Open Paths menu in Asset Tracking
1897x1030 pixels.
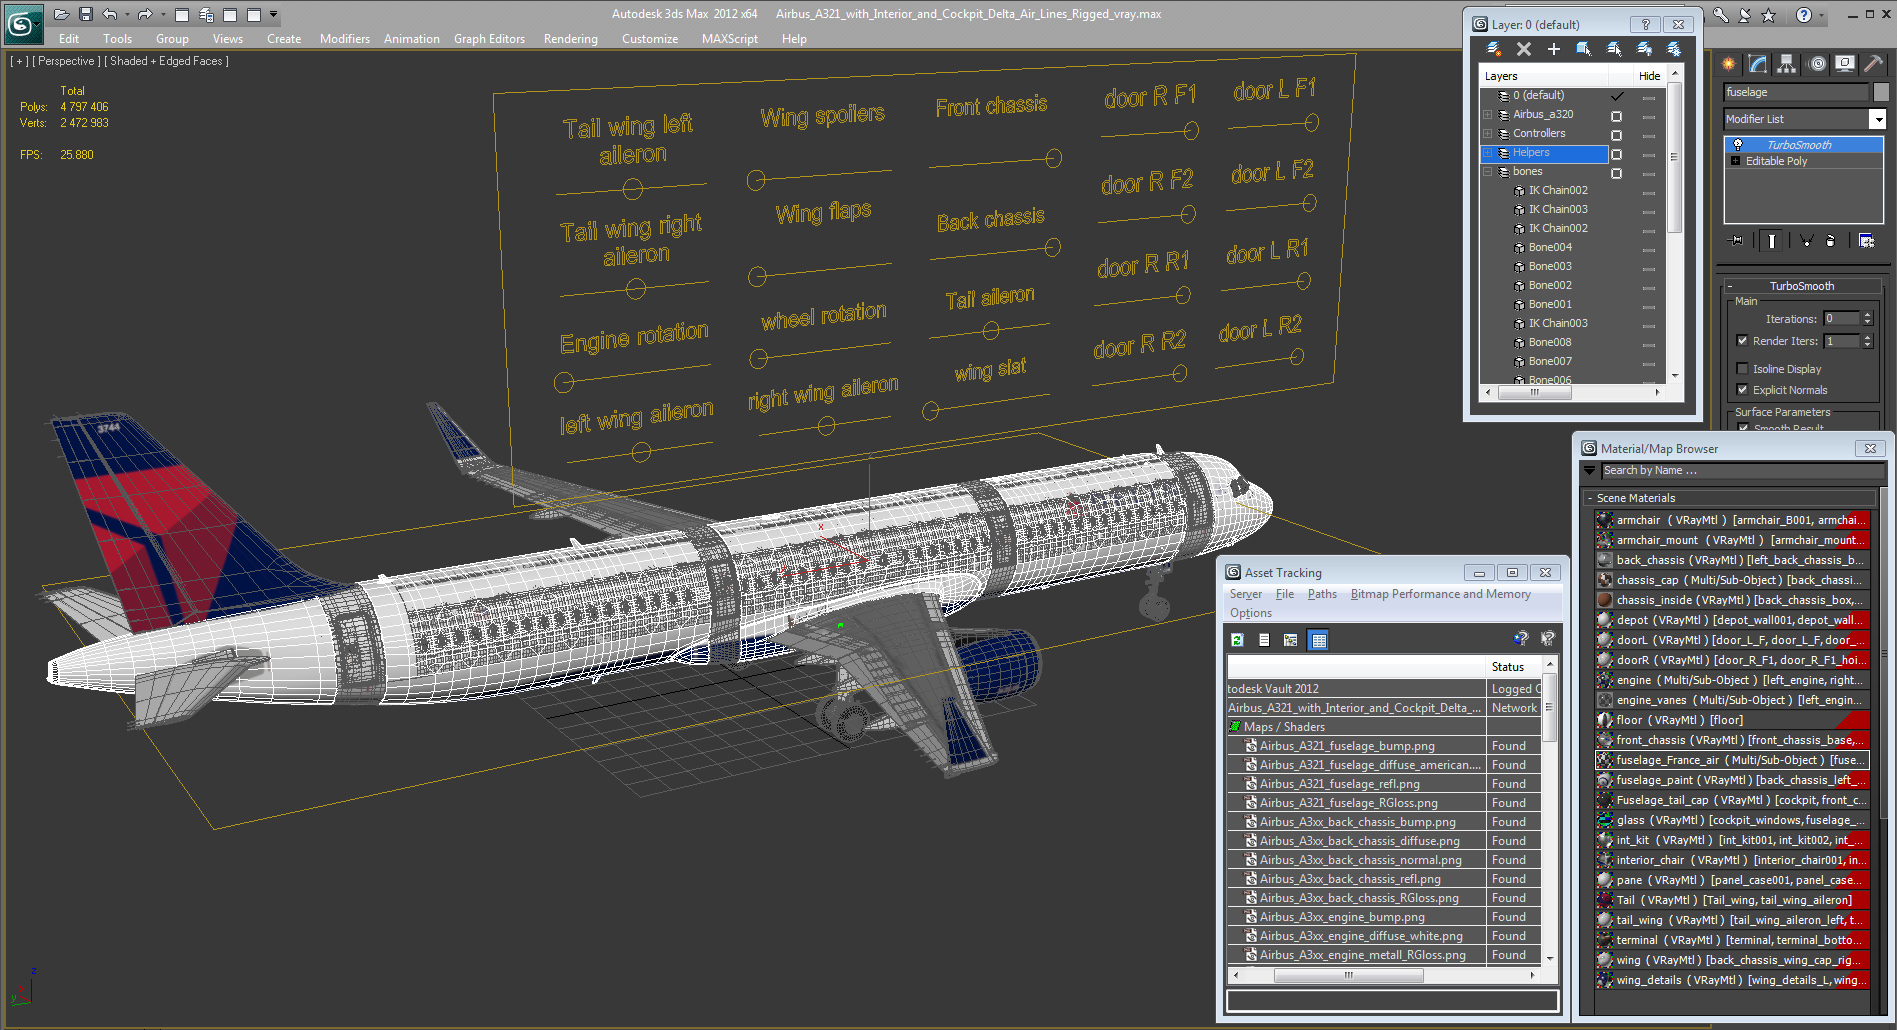tap(1322, 594)
